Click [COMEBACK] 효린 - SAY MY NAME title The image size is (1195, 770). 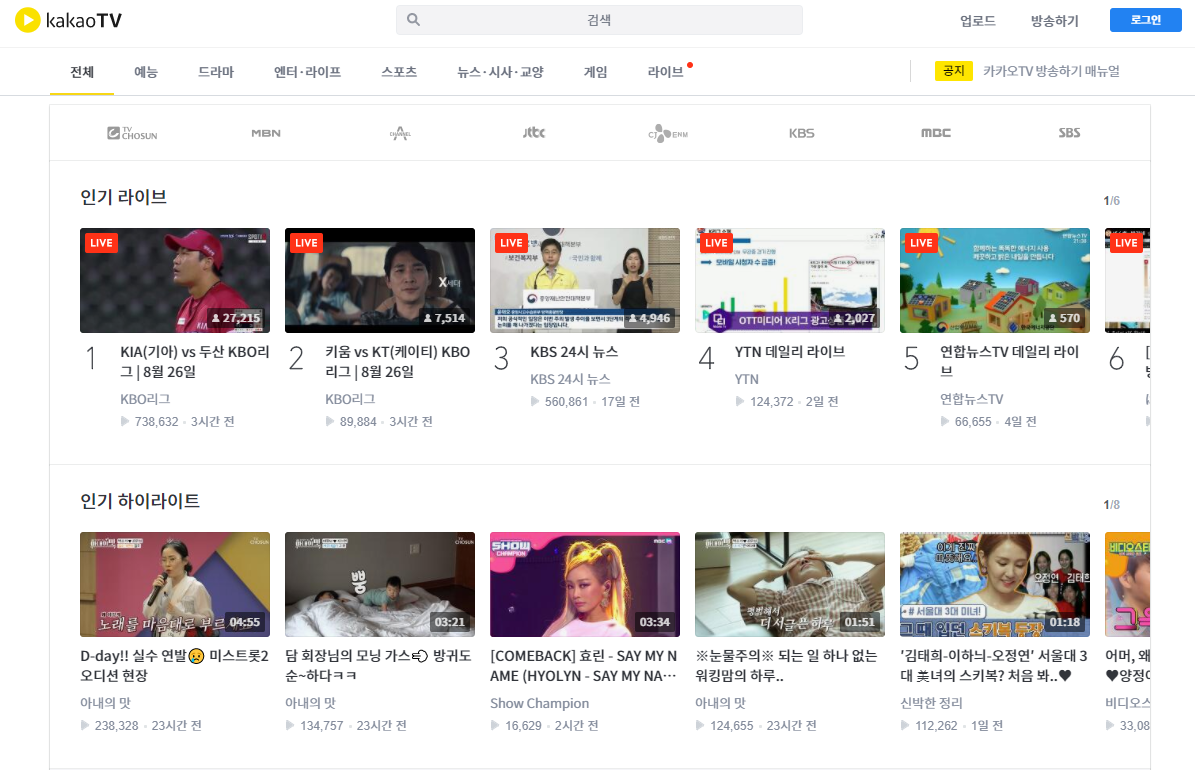pyautogui.click(x=584, y=666)
